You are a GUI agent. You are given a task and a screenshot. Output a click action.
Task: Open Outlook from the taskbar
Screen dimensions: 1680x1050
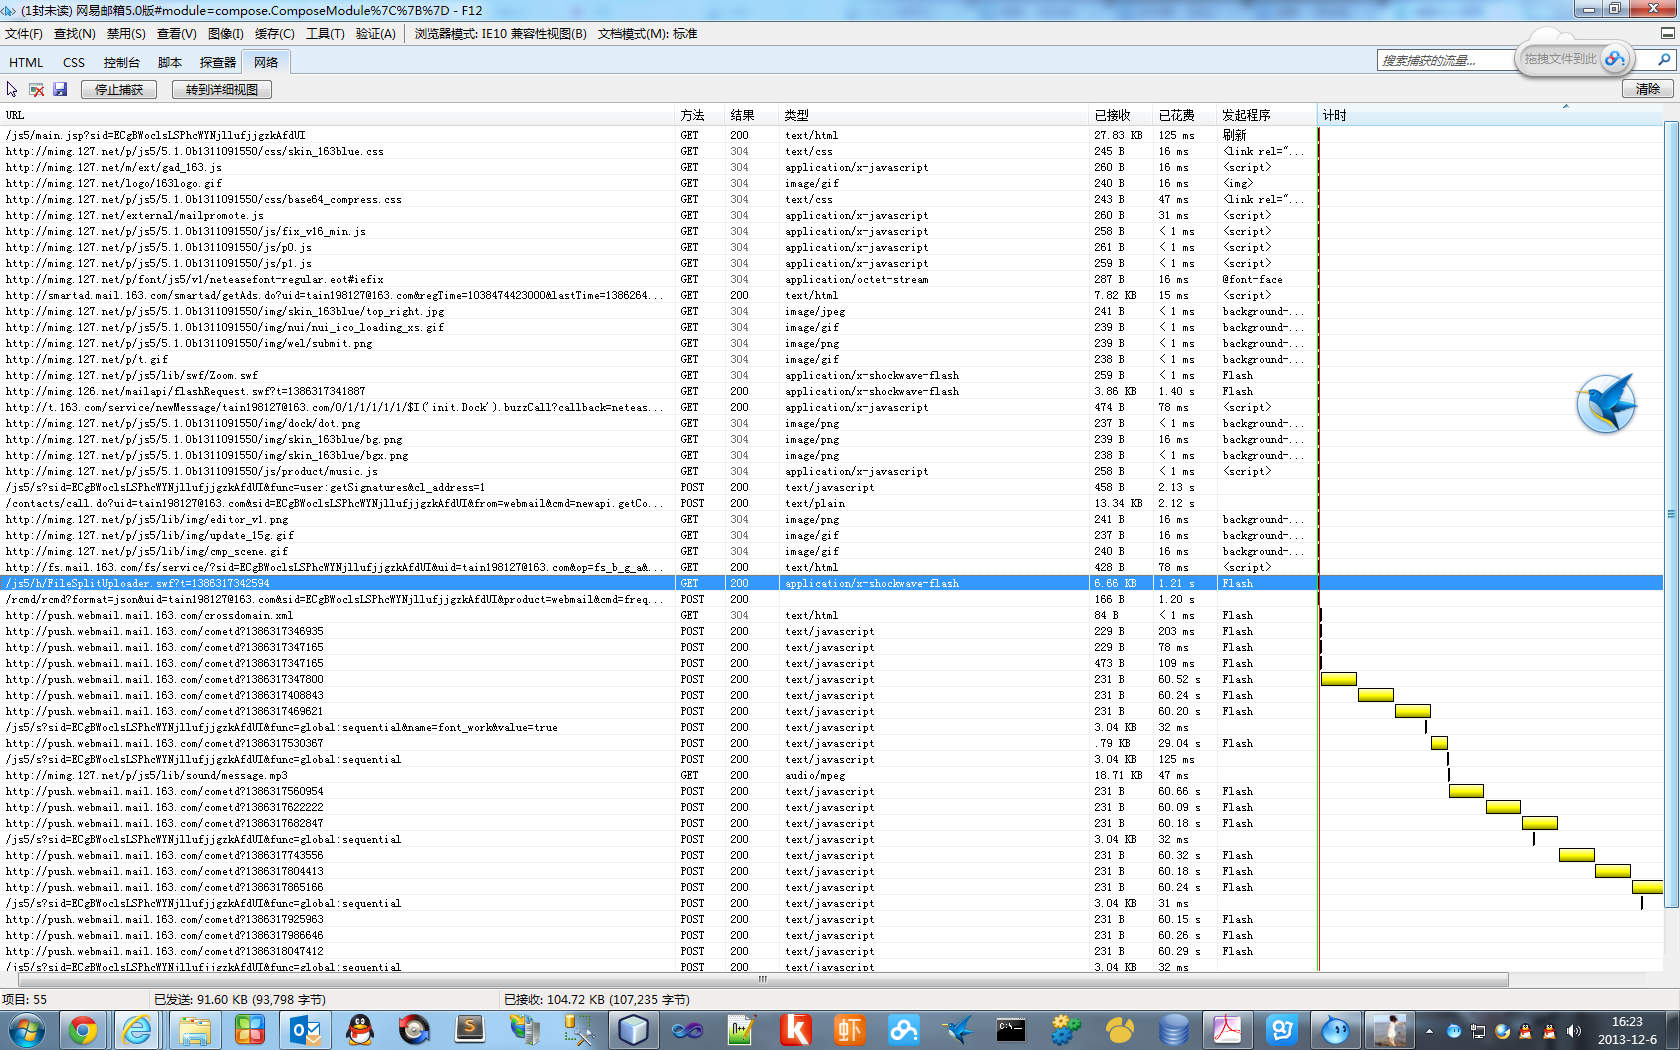click(305, 1029)
